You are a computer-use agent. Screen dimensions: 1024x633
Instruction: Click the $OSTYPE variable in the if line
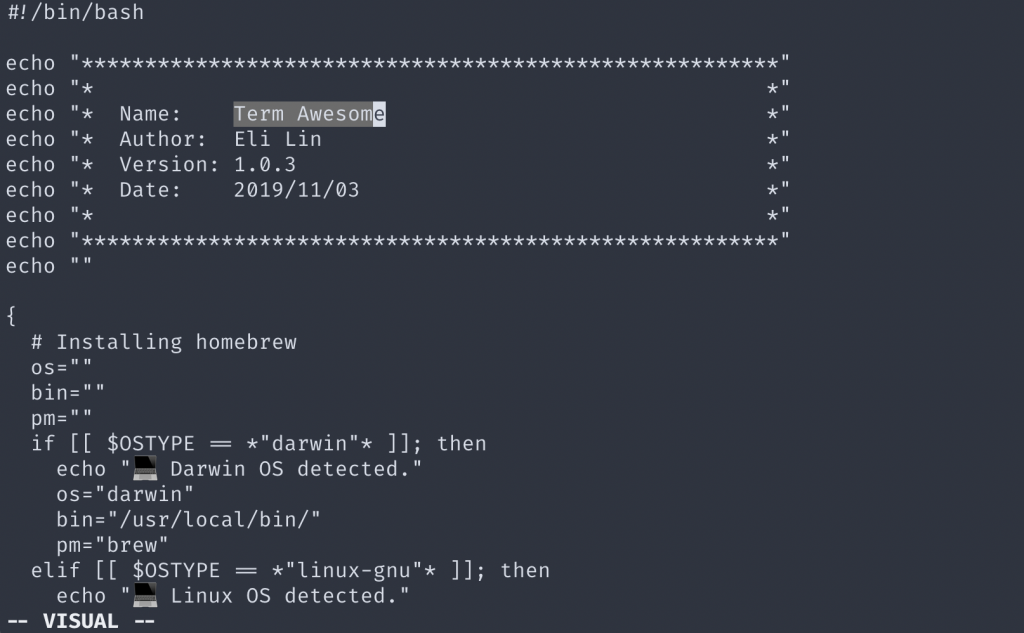(x=151, y=444)
